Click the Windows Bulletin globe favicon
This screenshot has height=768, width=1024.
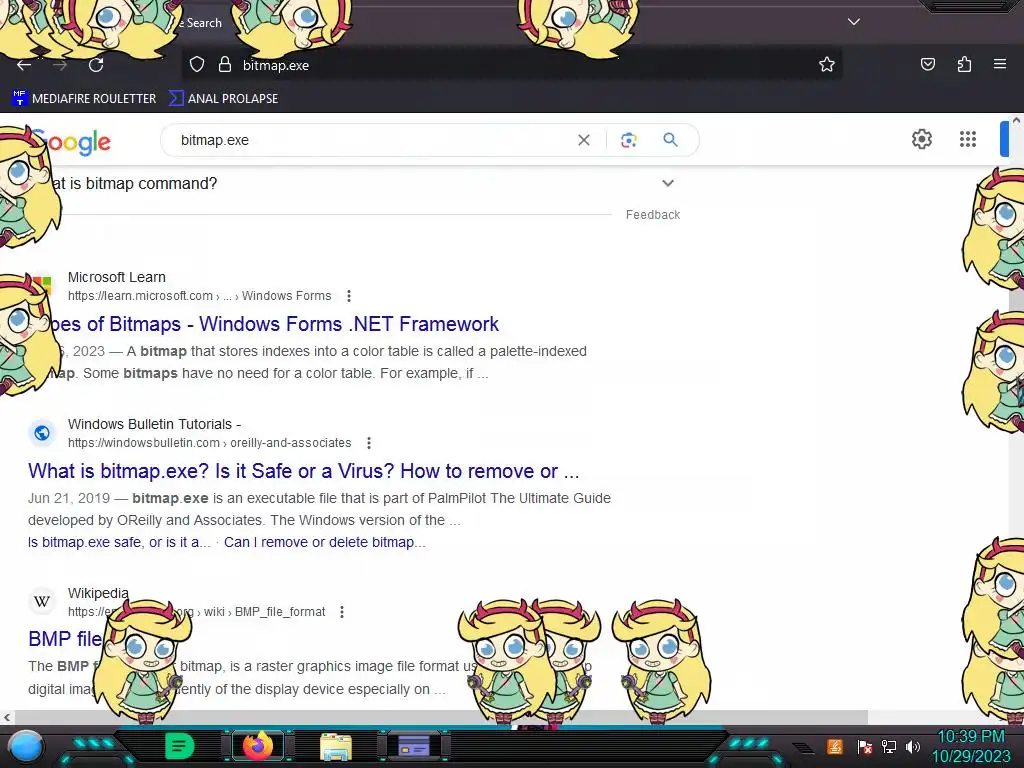coord(42,433)
